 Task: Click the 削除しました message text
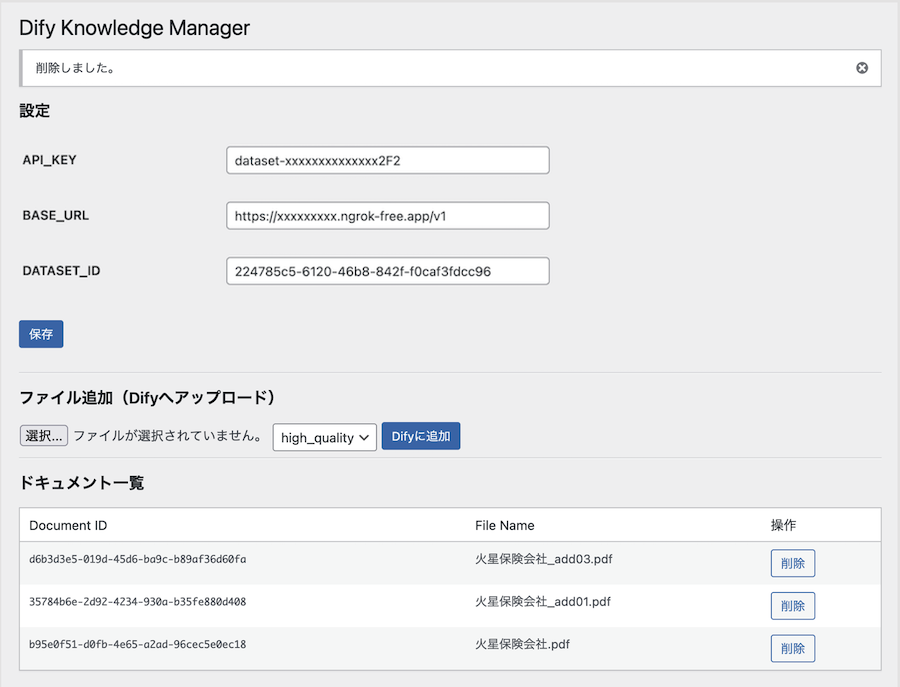pyautogui.click(x=75, y=68)
